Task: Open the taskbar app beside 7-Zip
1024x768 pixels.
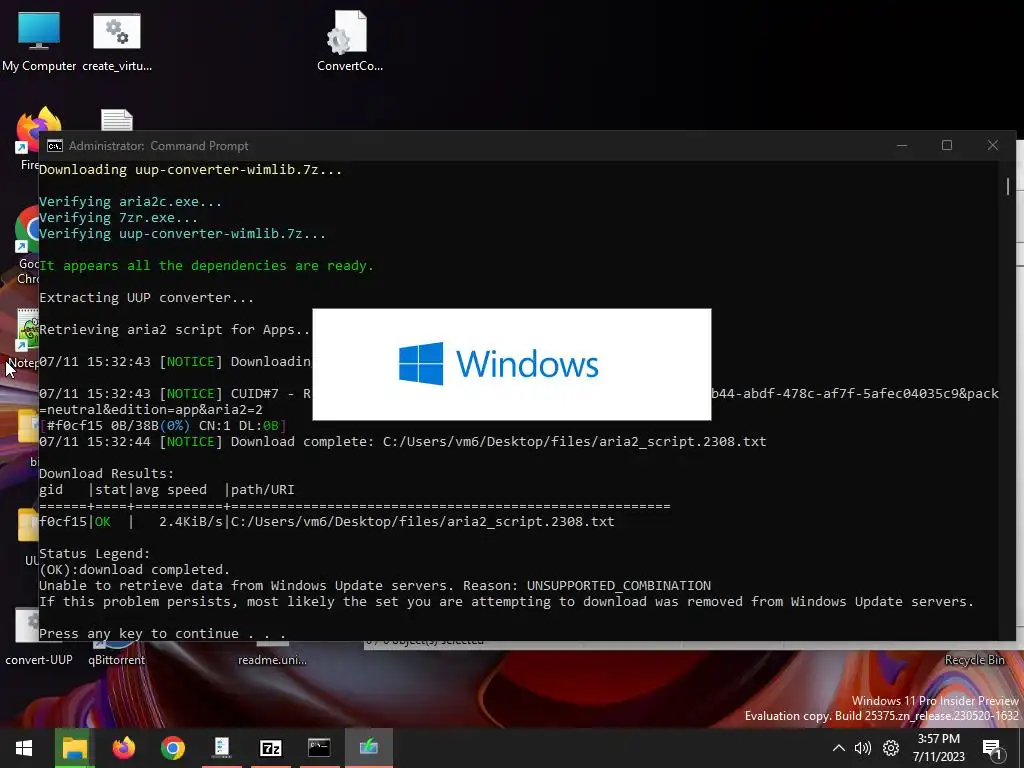Action: (x=221, y=748)
